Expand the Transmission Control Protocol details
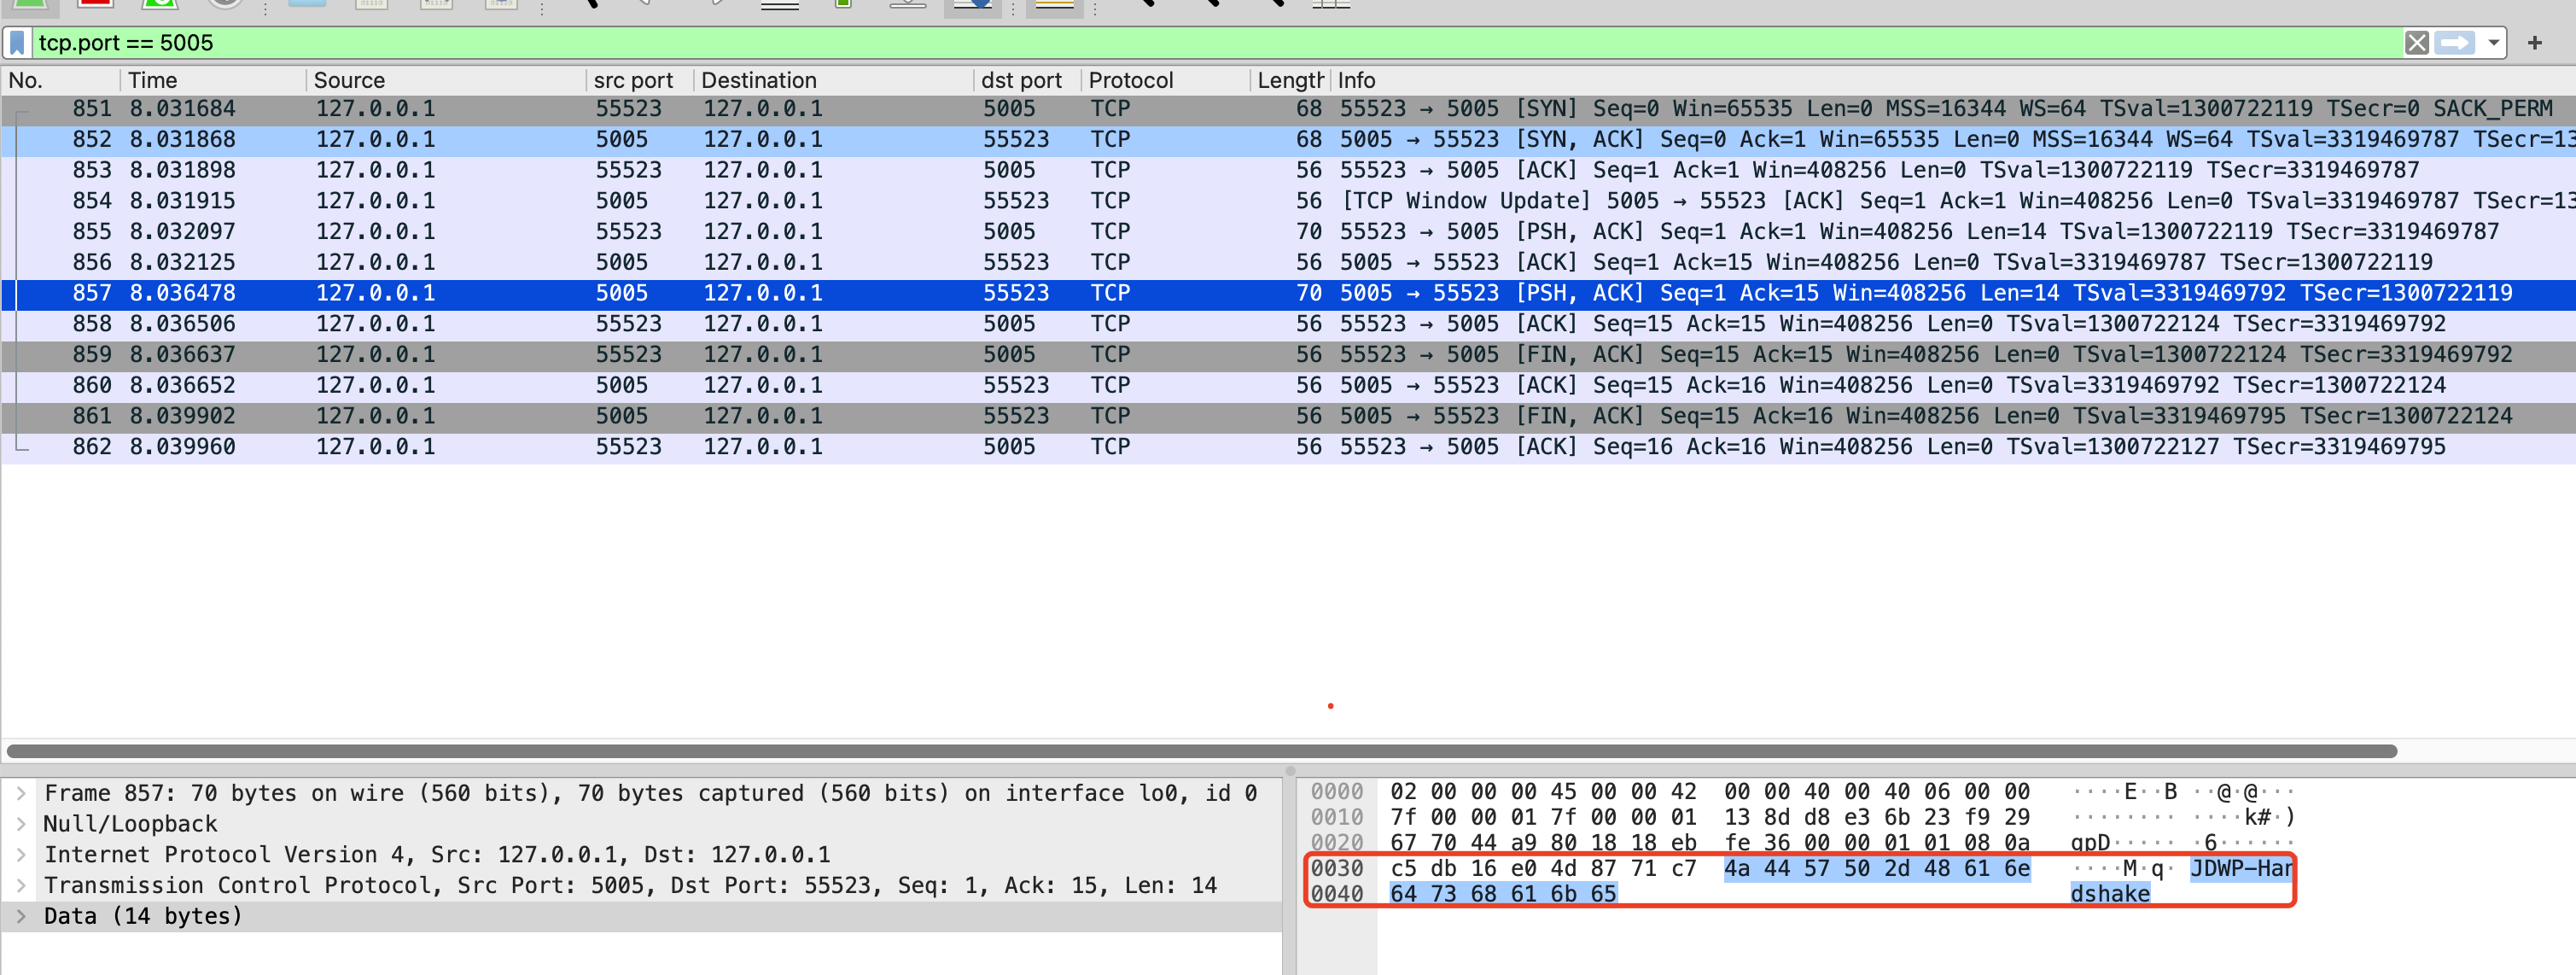 click(21, 886)
